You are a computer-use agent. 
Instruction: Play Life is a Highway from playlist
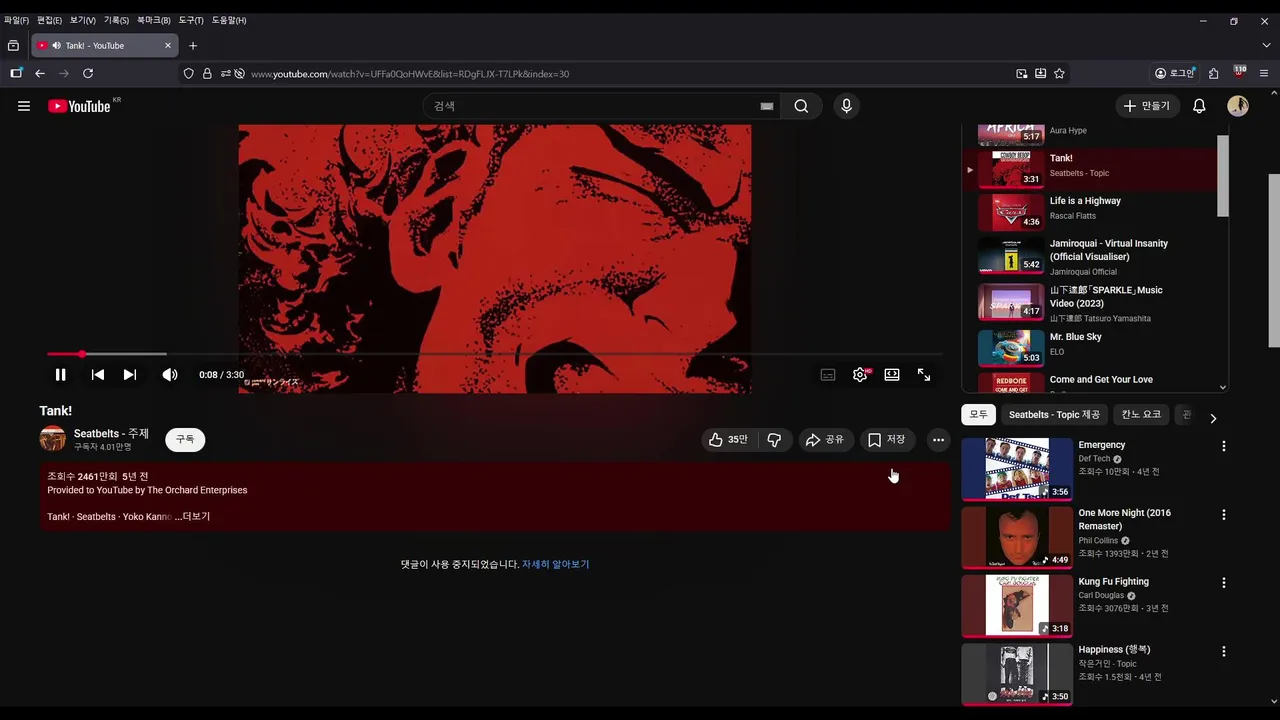[x=1090, y=212]
